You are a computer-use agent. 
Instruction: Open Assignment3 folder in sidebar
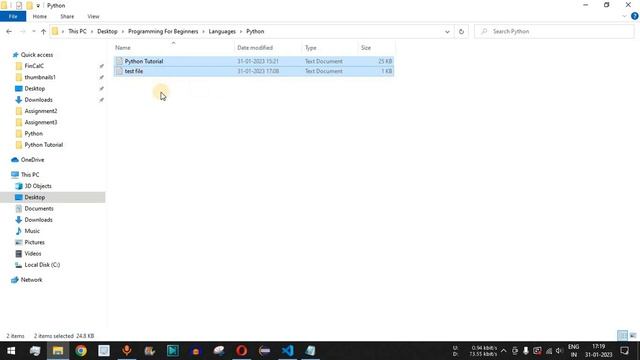[41, 122]
